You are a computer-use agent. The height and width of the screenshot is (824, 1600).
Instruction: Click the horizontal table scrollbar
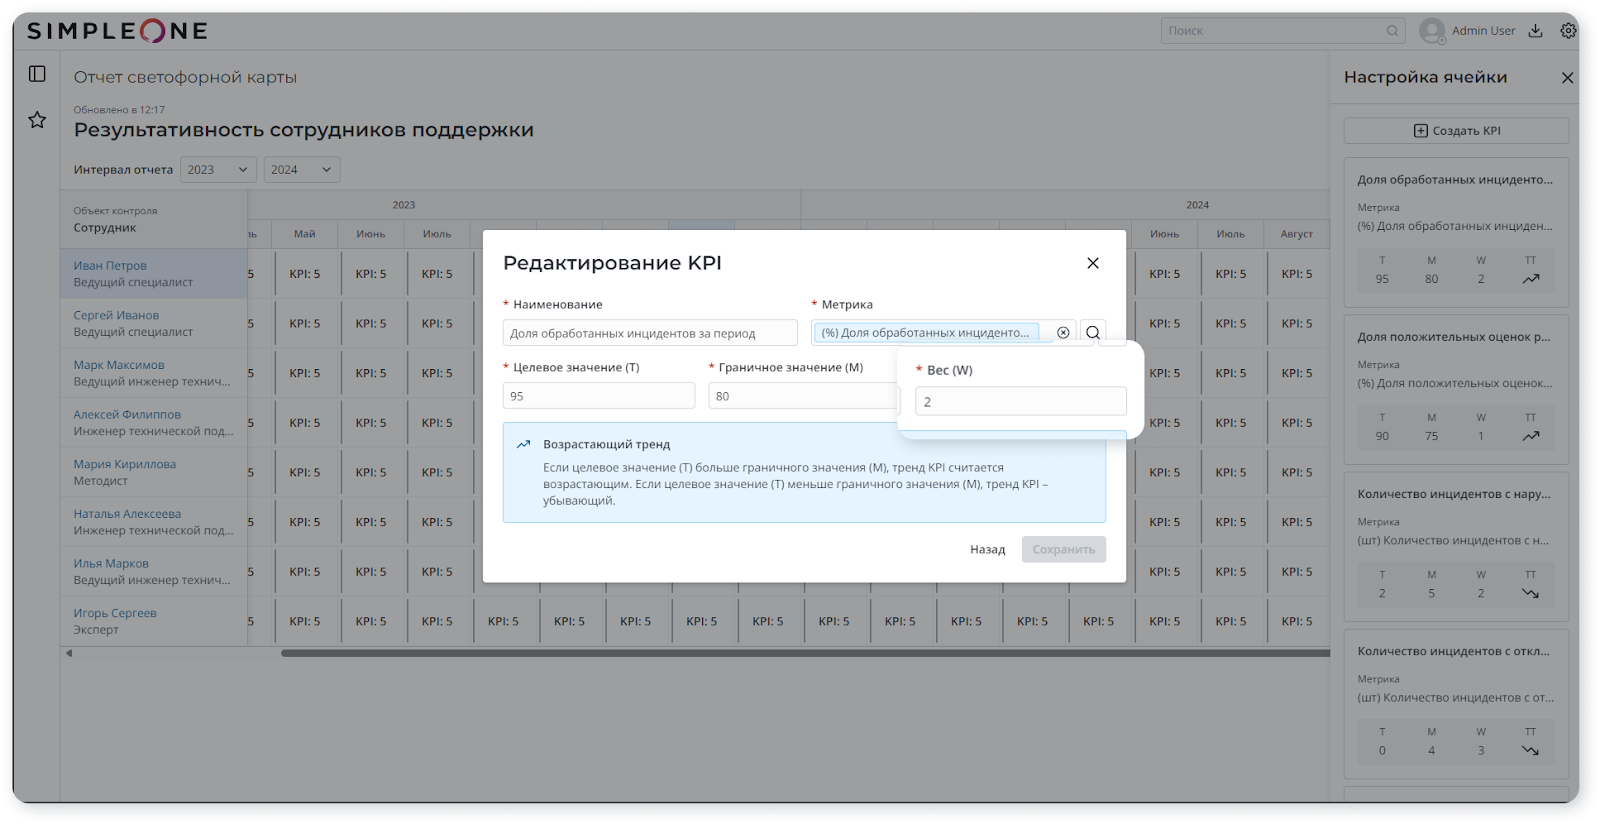click(805, 653)
